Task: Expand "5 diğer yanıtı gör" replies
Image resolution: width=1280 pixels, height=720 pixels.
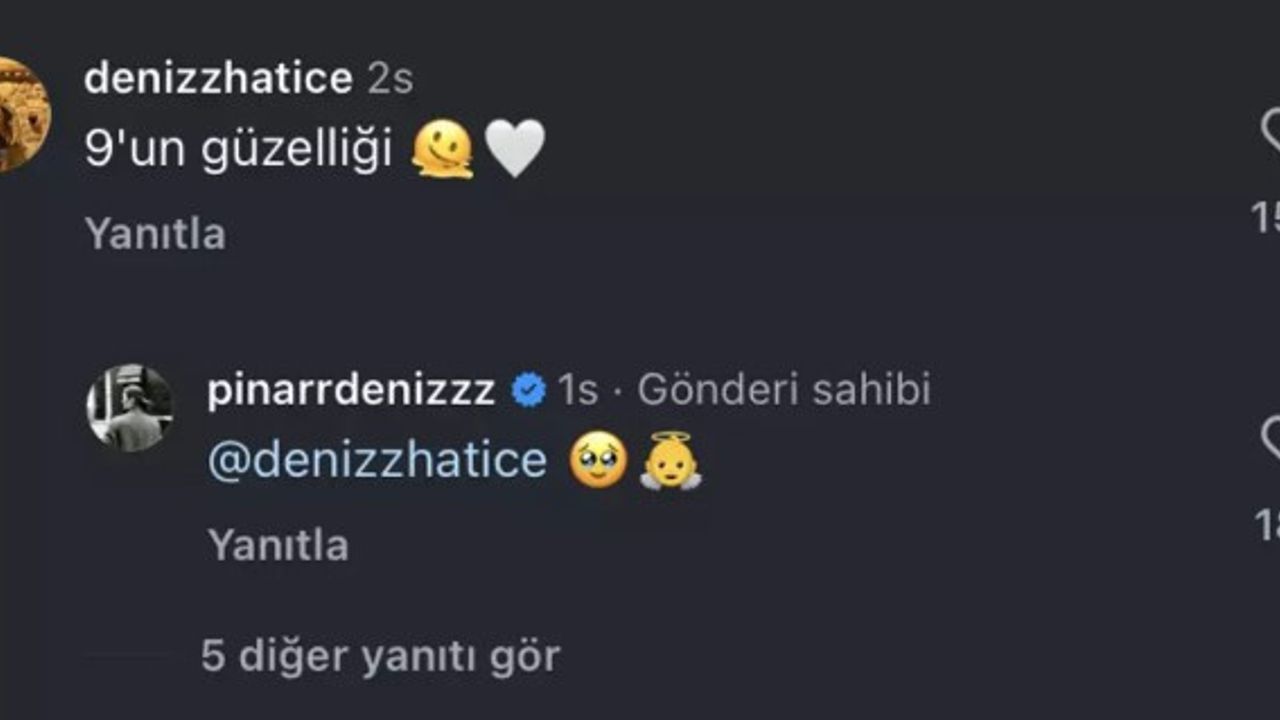Action: [x=380, y=657]
